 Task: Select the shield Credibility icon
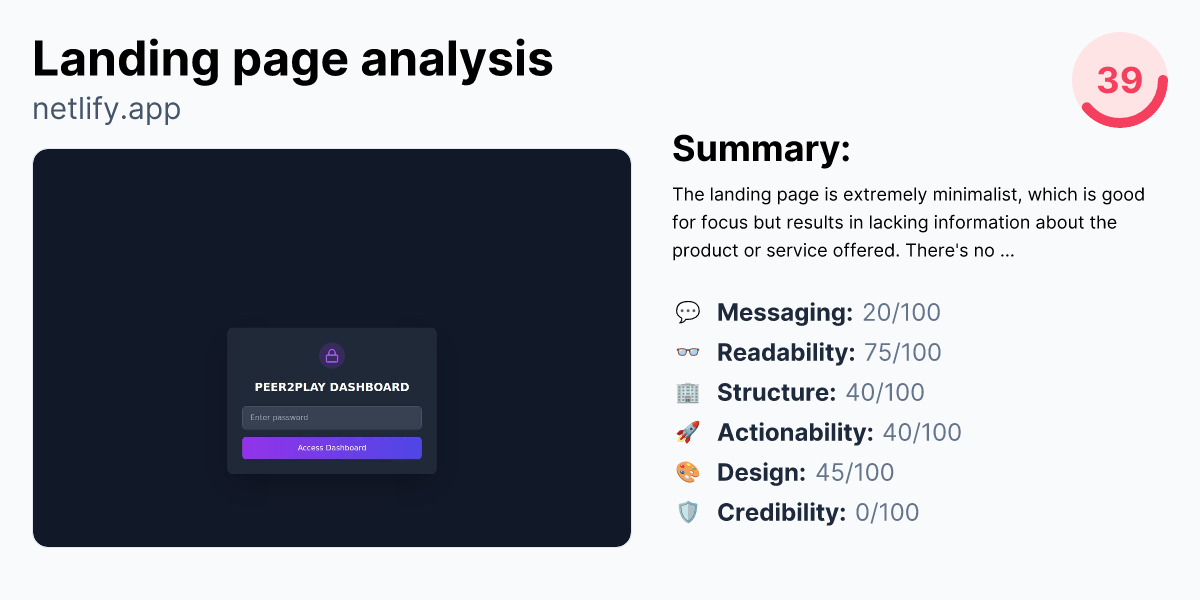coord(688,512)
